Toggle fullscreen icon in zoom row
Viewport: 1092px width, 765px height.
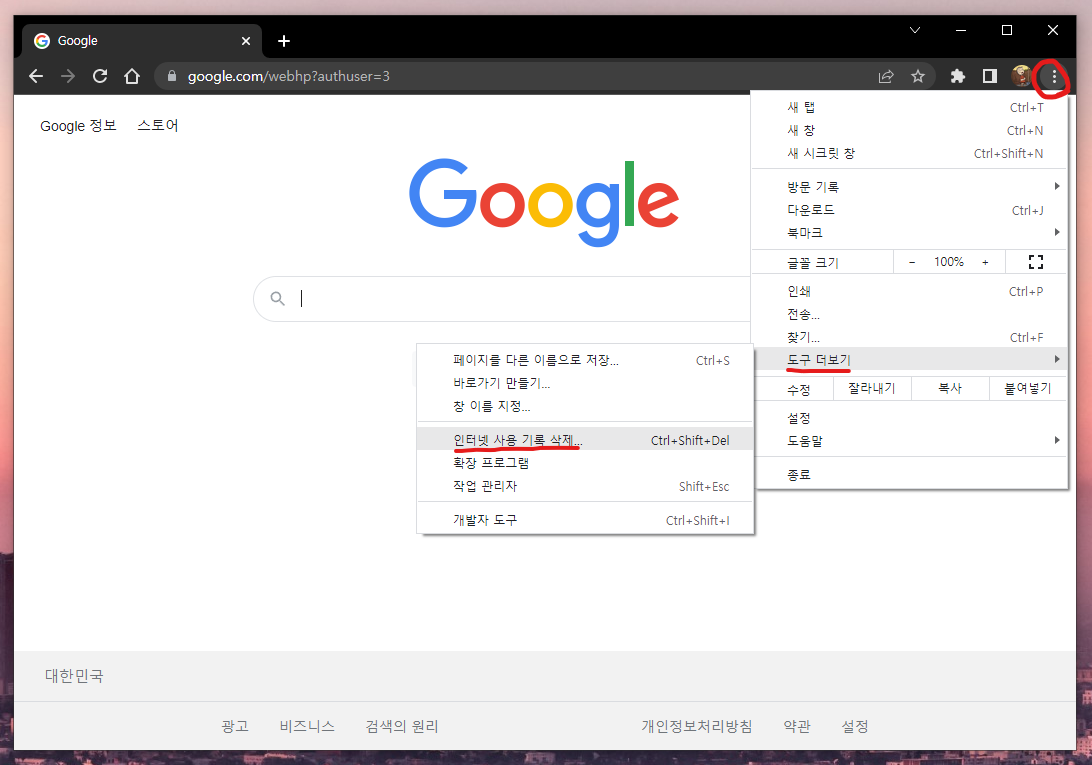(x=1036, y=262)
